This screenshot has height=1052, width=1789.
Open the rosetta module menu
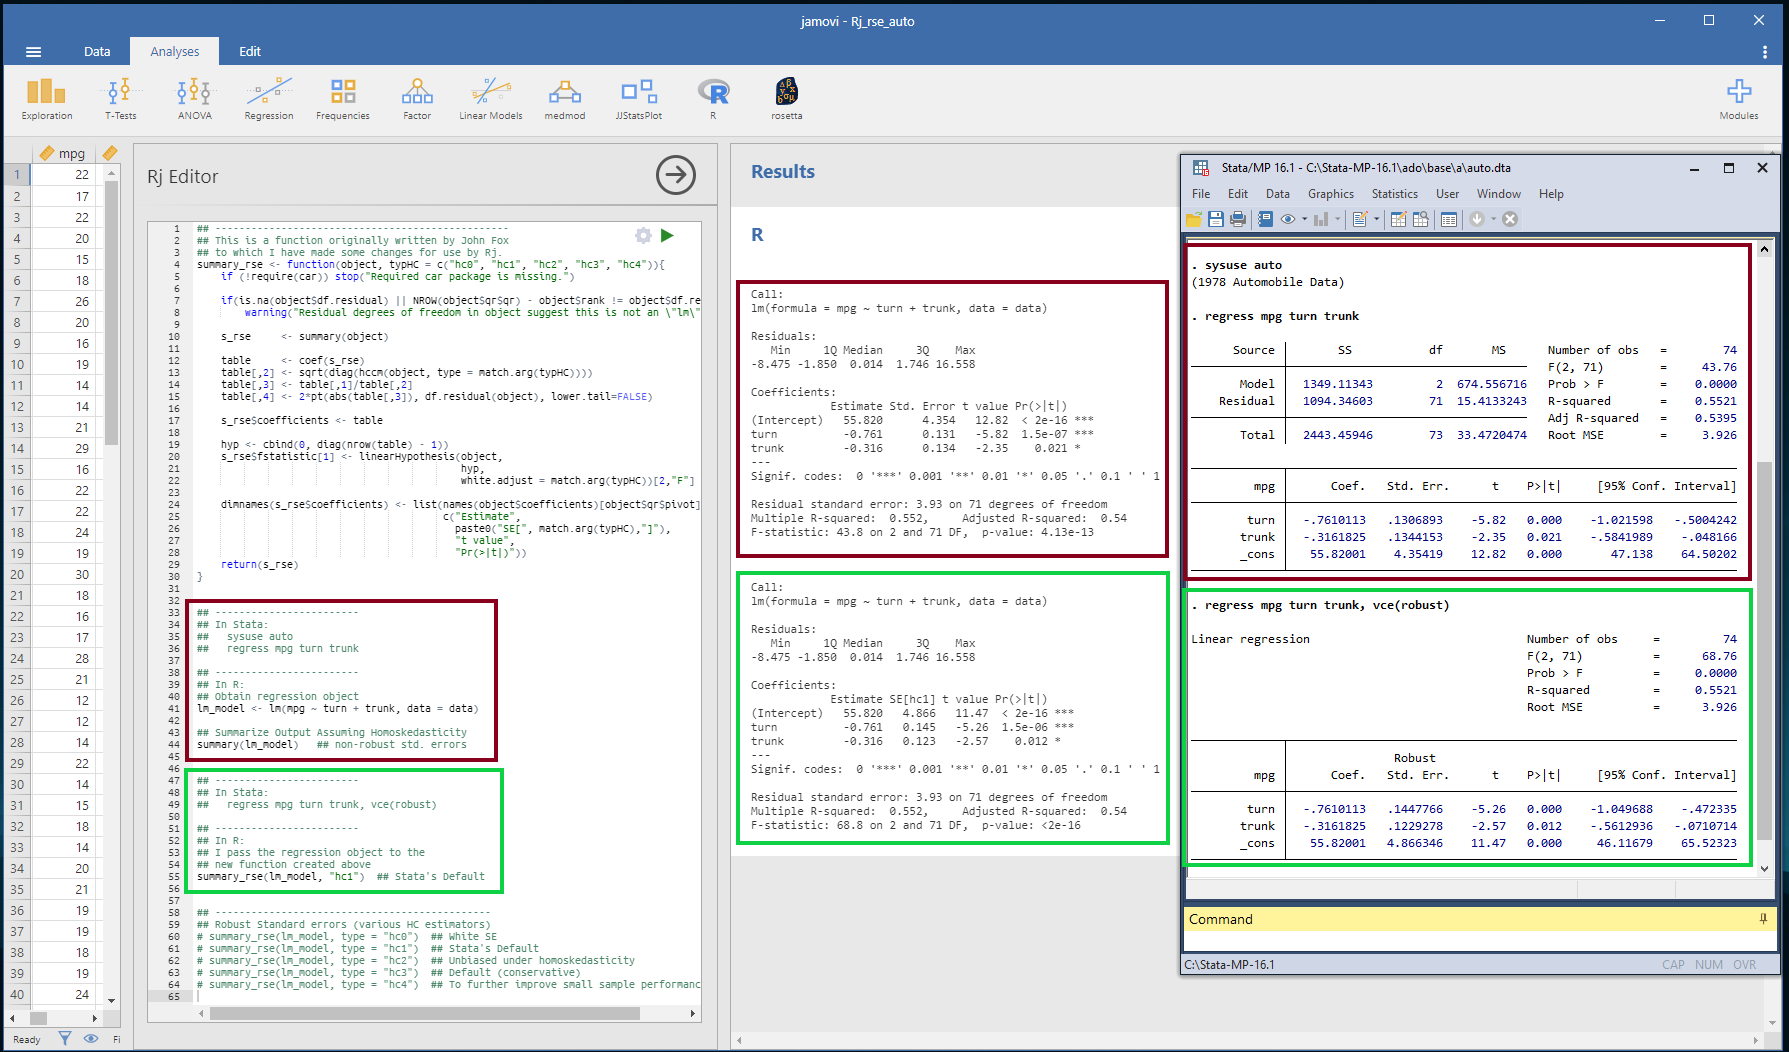tap(787, 99)
